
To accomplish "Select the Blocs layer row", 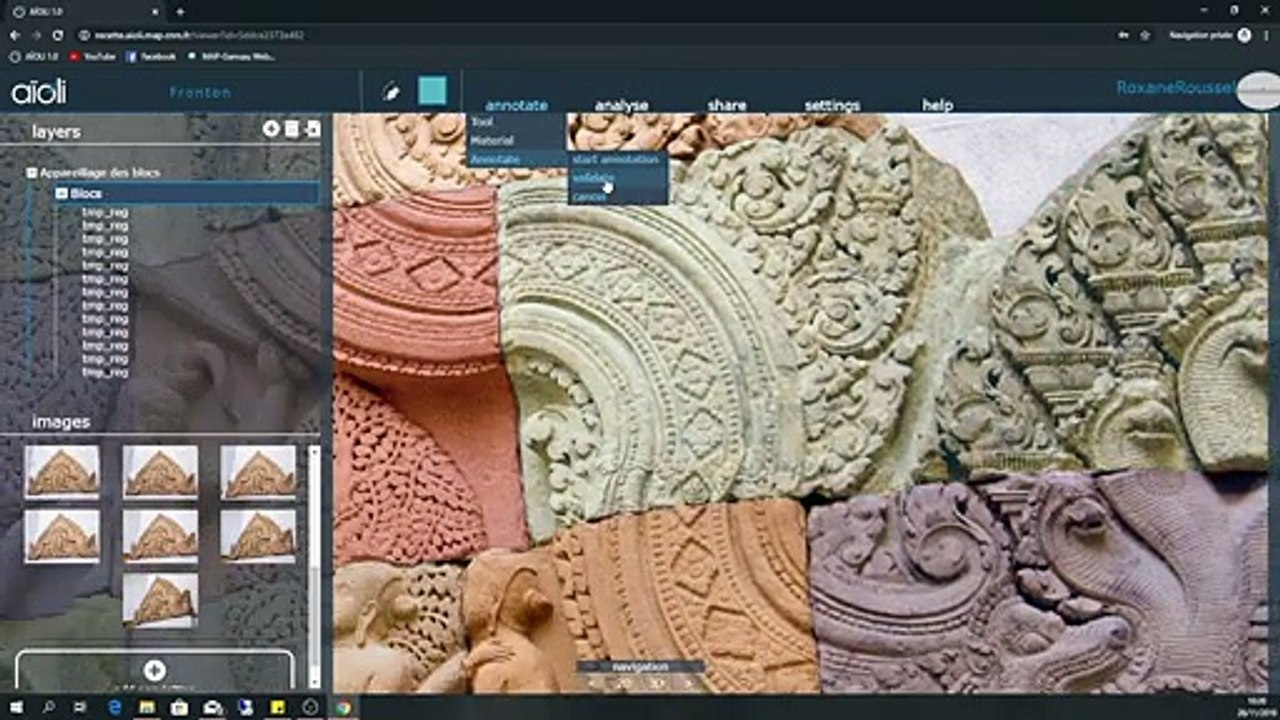I will [187, 193].
